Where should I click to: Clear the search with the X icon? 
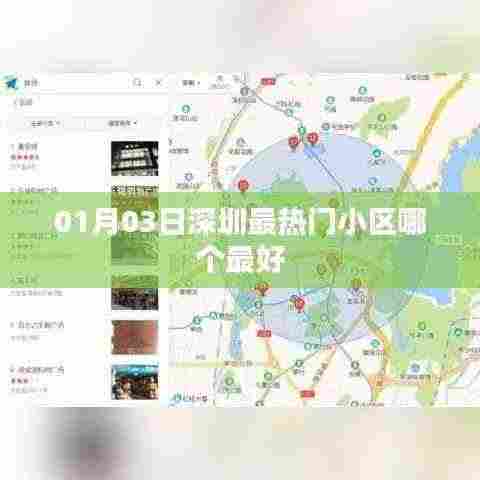click(x=158, y=82)
